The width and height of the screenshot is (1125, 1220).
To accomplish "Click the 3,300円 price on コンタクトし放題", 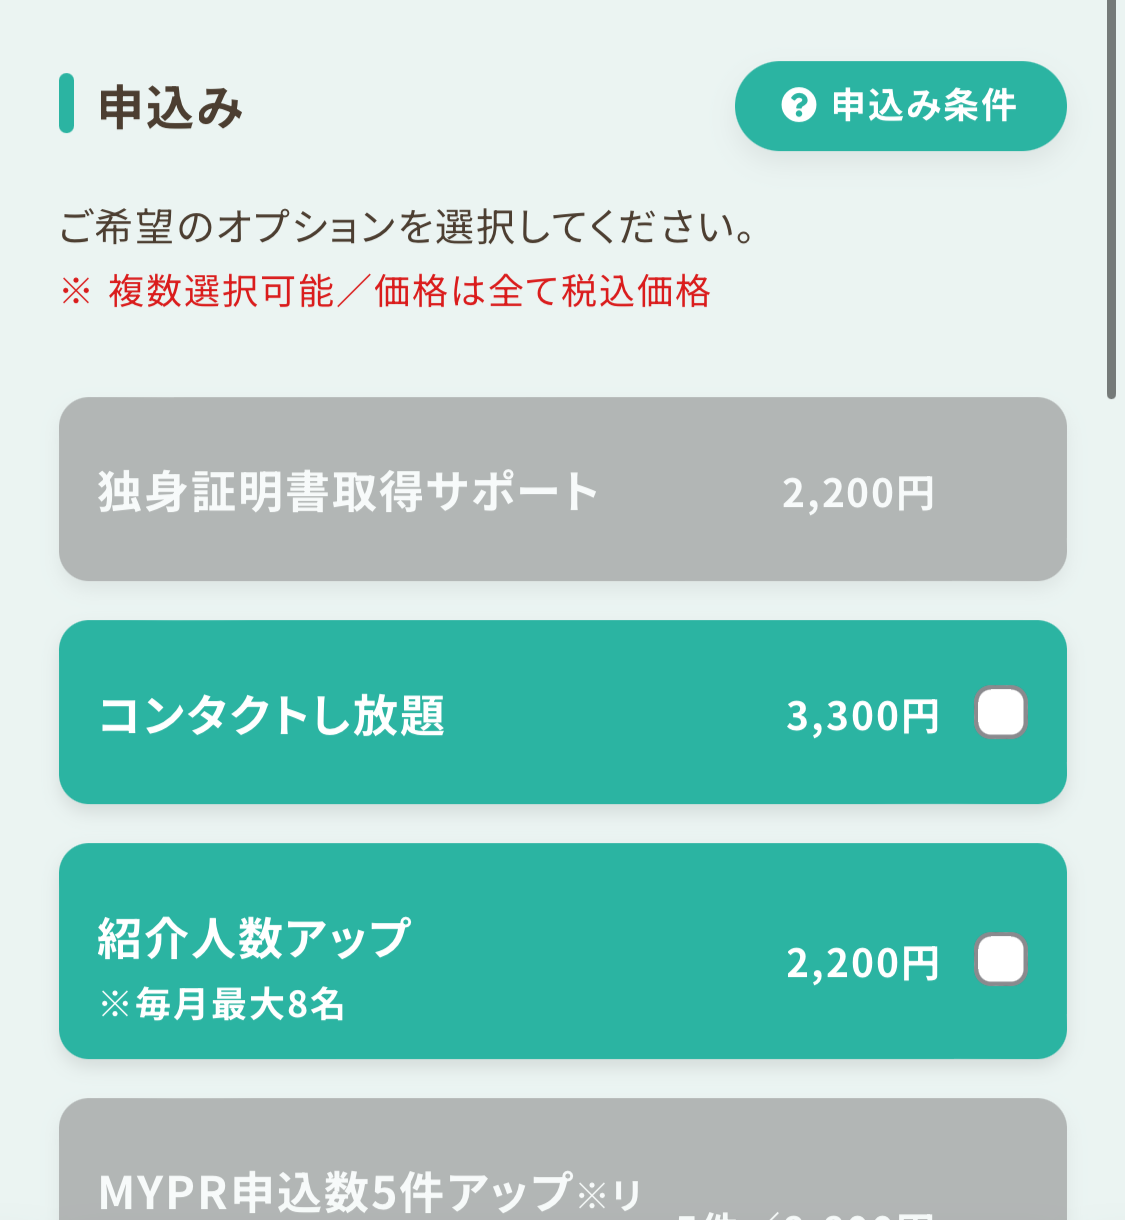I will [x=862, y=716].
